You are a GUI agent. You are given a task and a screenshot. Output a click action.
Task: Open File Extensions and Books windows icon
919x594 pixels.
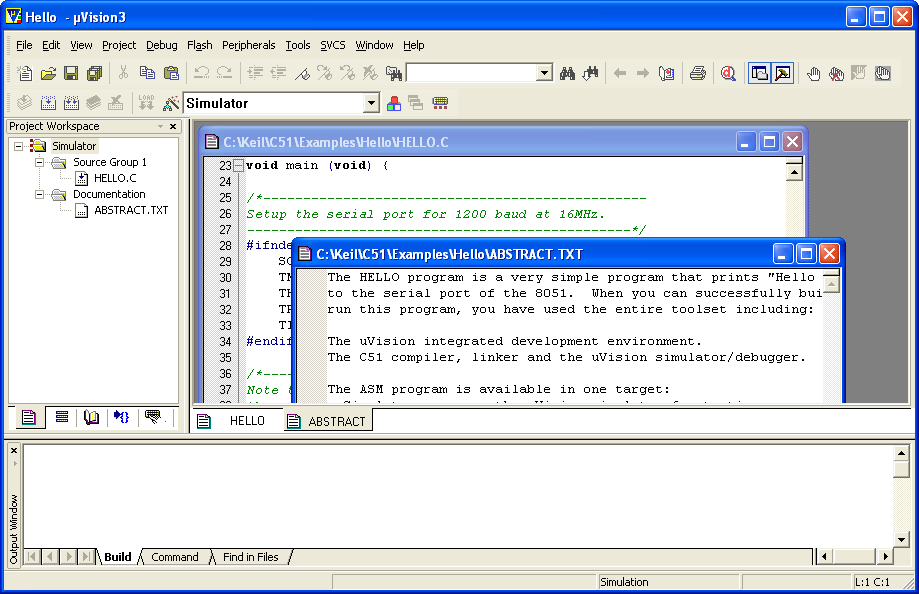[416, 103]
